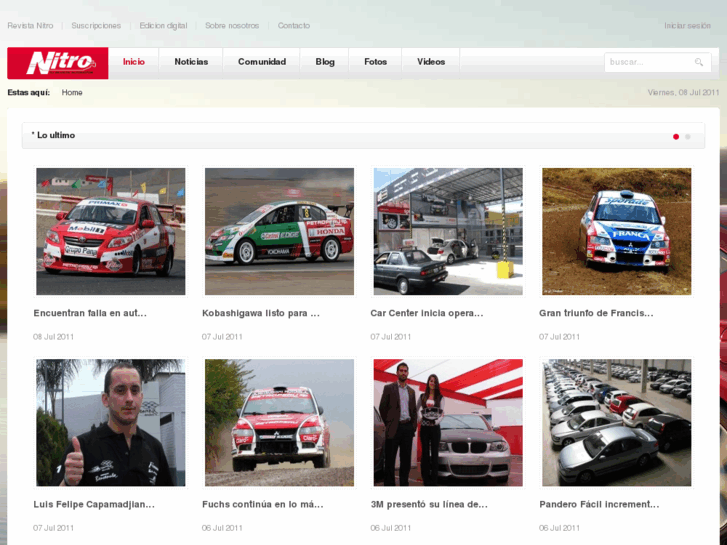Open the Contacto link
This screenshot has height=545, width=727.
tap(294, 26)
